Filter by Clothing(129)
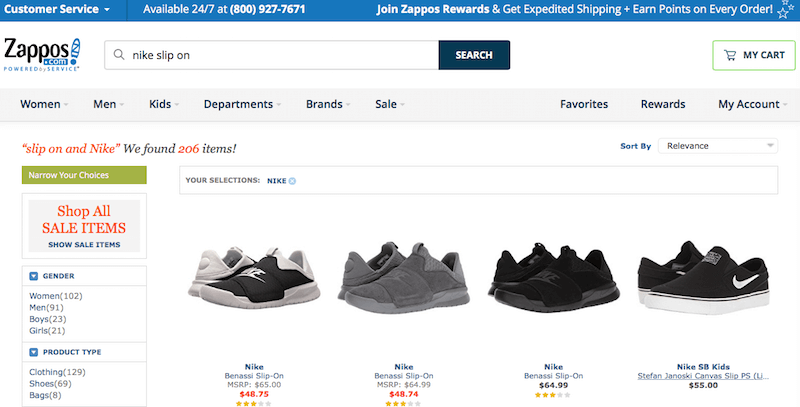Screen dimensions: 800x407 57,372
